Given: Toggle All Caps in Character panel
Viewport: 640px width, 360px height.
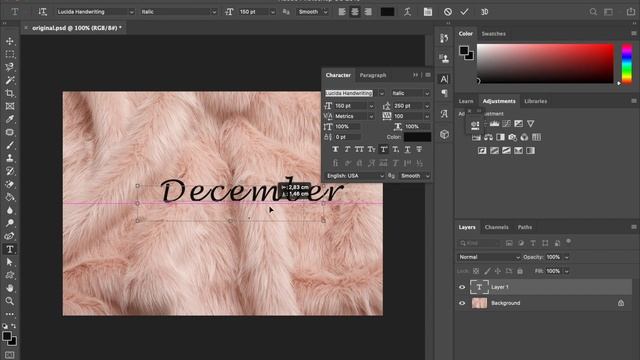Looking at the screenshot, I should click(x=359, y=149).
